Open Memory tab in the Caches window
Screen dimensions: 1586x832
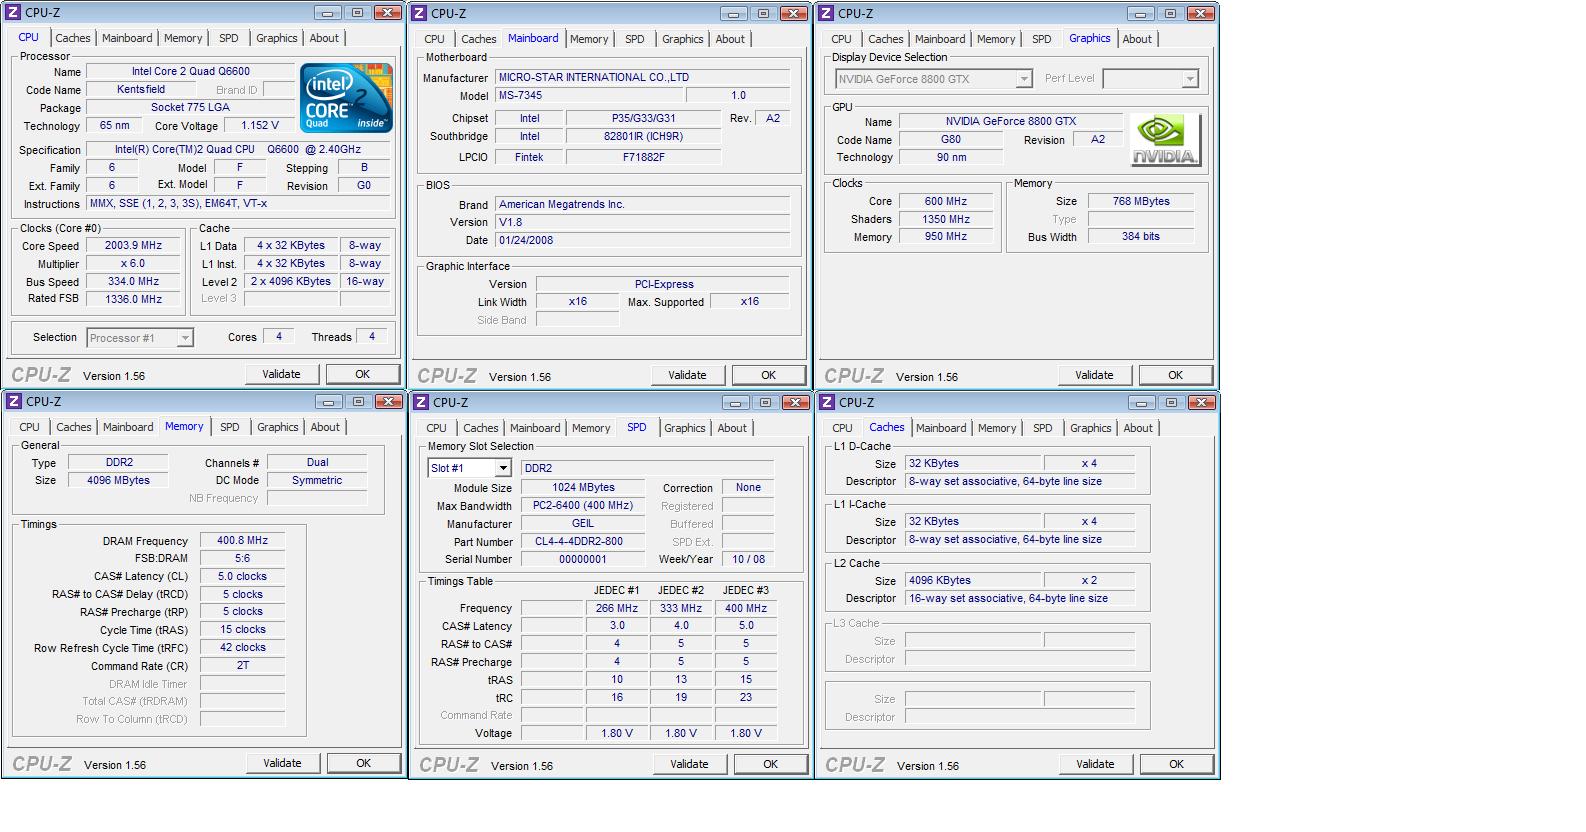pos(997,428)
